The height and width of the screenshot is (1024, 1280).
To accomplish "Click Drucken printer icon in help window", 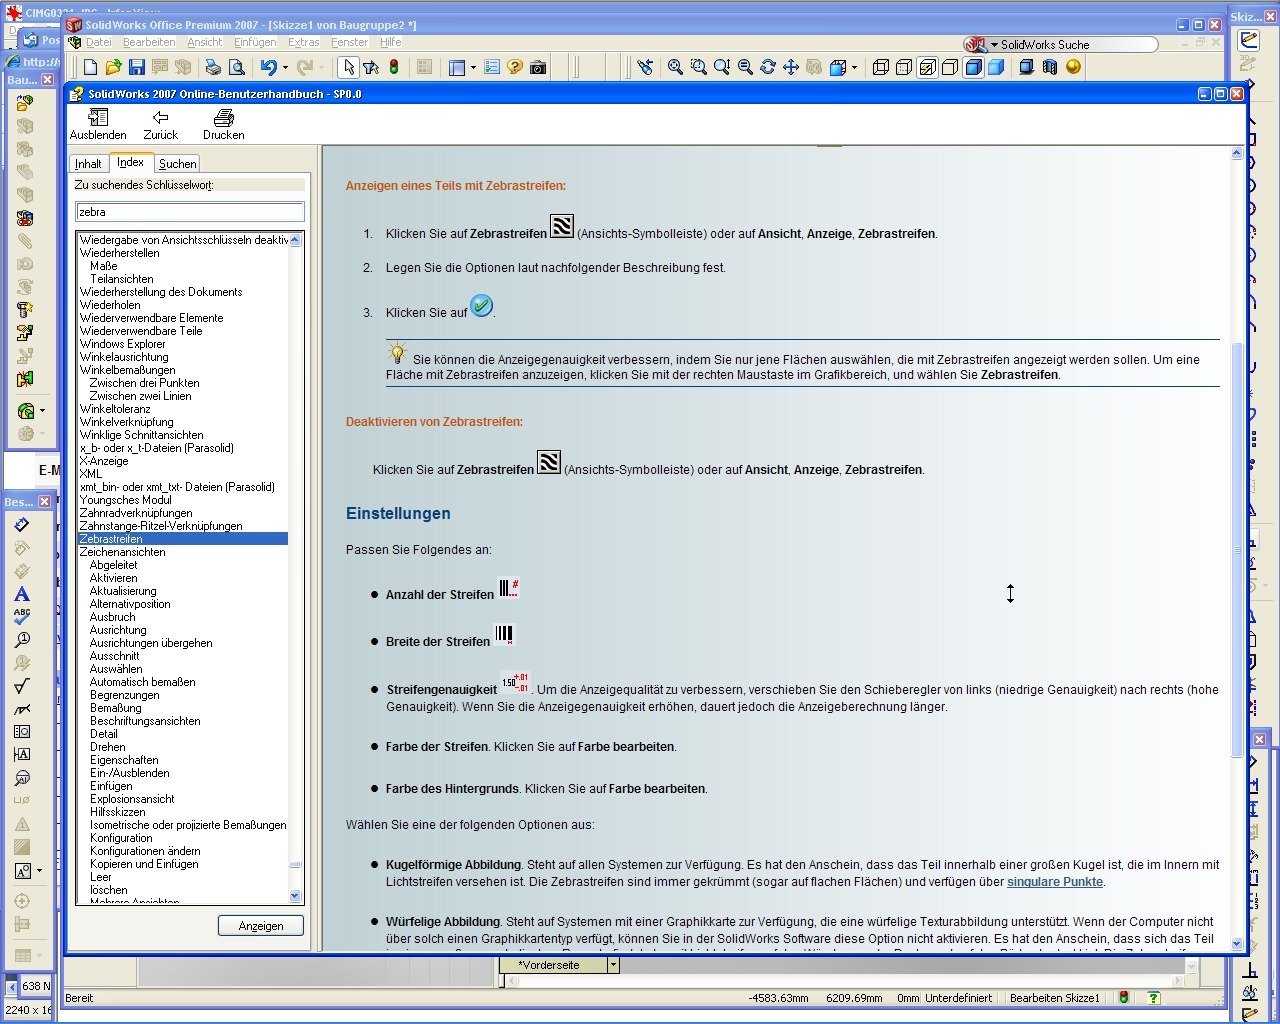I will [x=223, y=125].
